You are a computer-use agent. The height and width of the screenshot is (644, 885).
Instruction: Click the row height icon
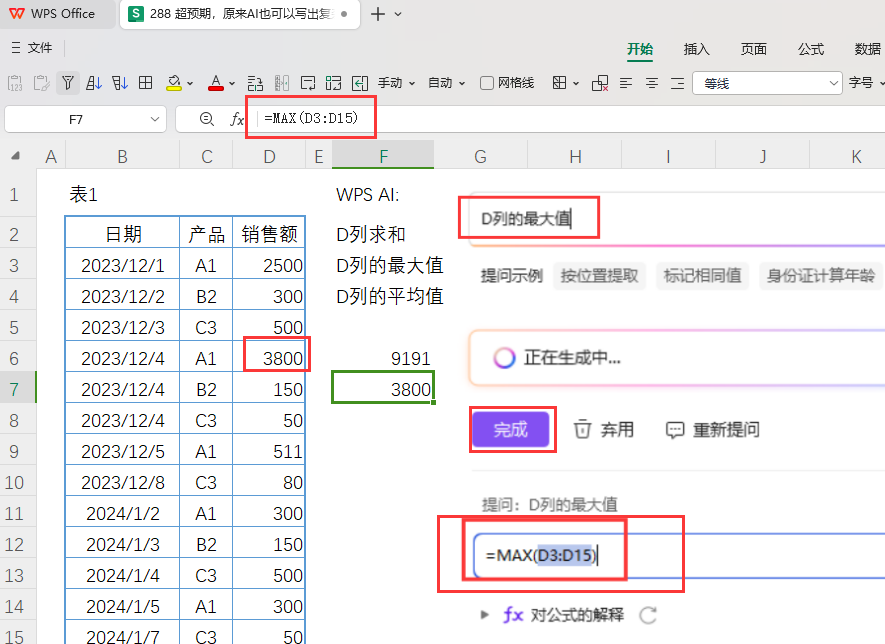(x=255, y=84)
